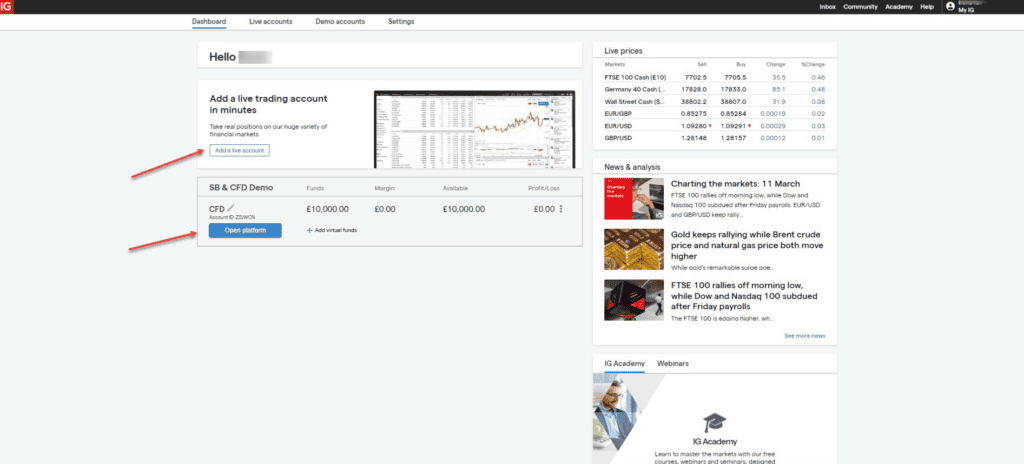
Task: Click the Funds value £10,000.00
Action: coord(327,209)
